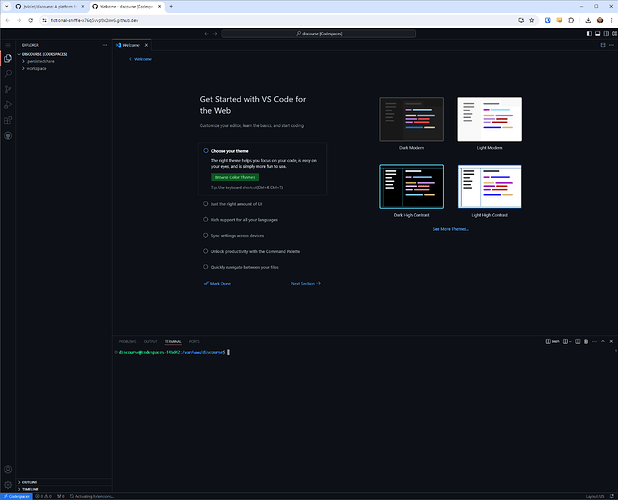The height and width of the screenshot is (500, 618).
Task: Open the Run and Debug view
Action: pyautogui.click(x=8, y=105)
